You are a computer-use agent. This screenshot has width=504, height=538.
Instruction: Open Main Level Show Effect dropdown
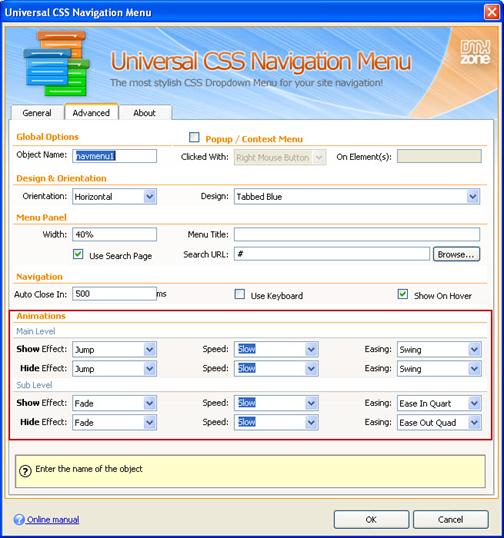tap(114, 349)
